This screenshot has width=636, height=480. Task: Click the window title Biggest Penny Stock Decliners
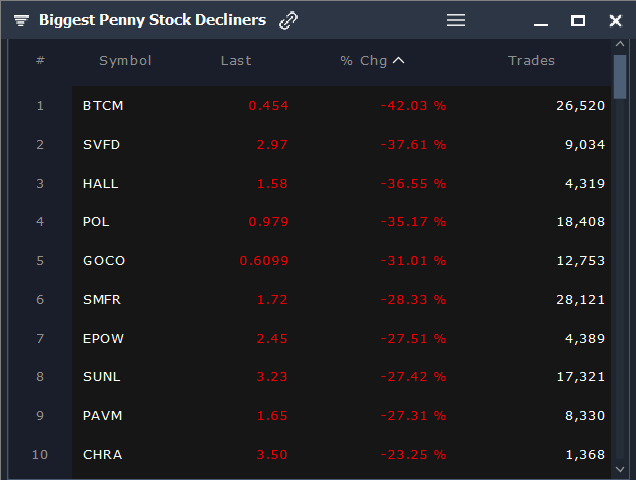(x=152, y=20)
